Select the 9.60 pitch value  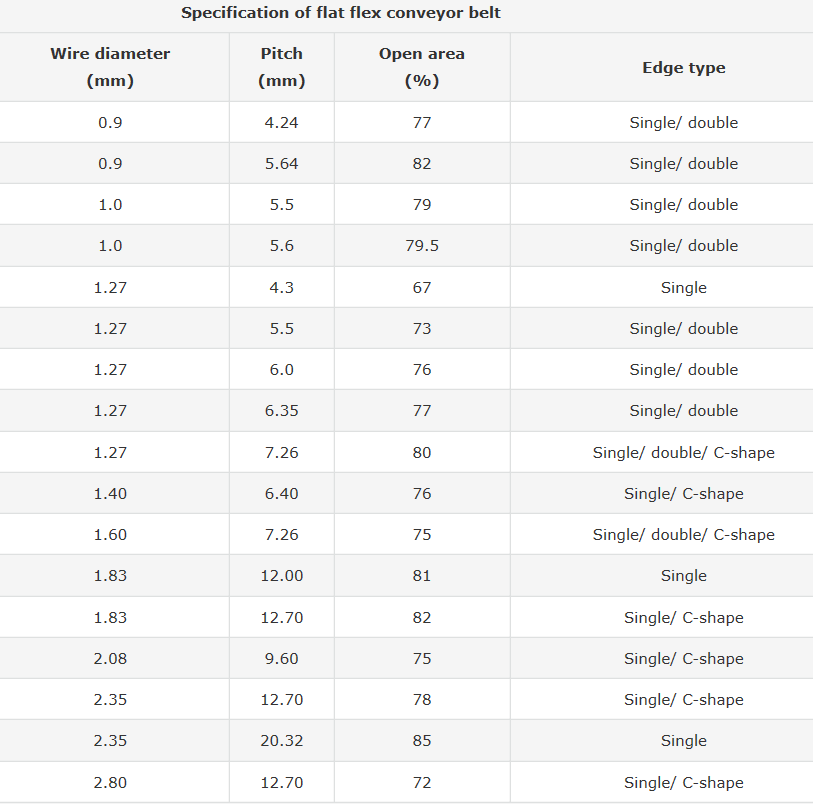click(x=282, y=658)
